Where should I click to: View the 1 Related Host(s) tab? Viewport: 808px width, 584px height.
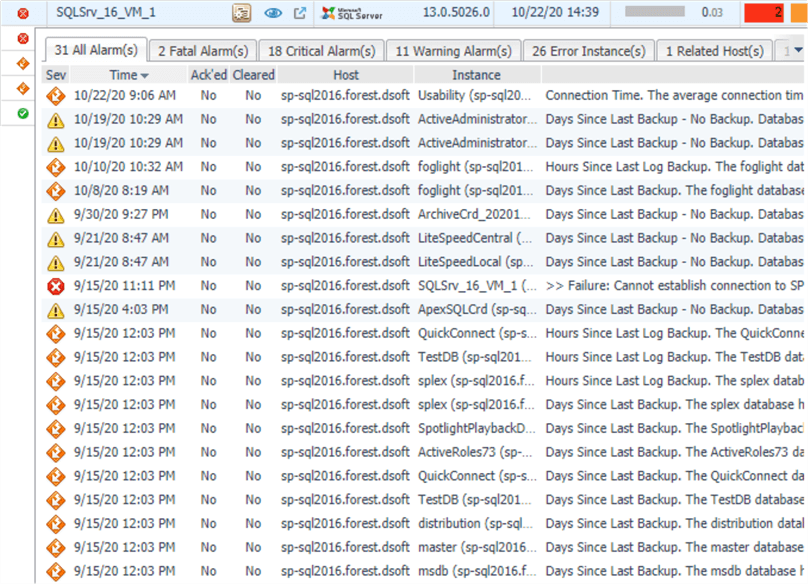pos(715,51)
